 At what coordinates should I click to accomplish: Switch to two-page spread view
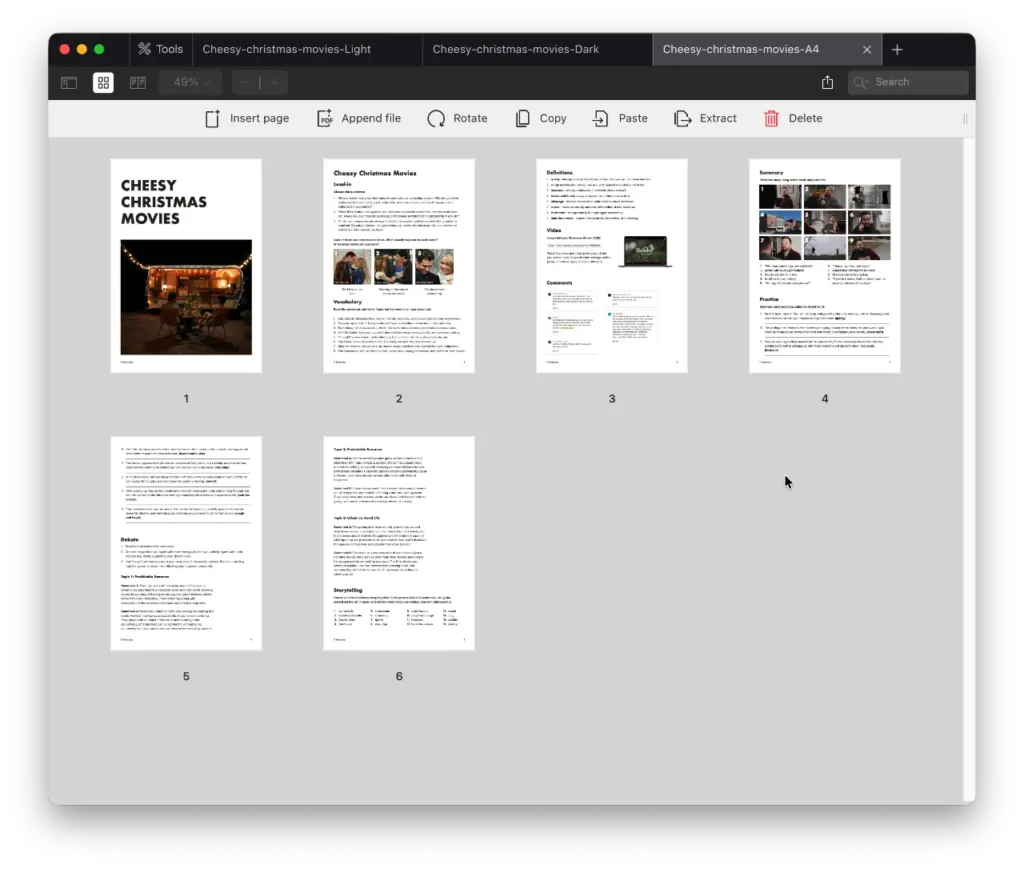pyautogui.click(x=137, y=83)
